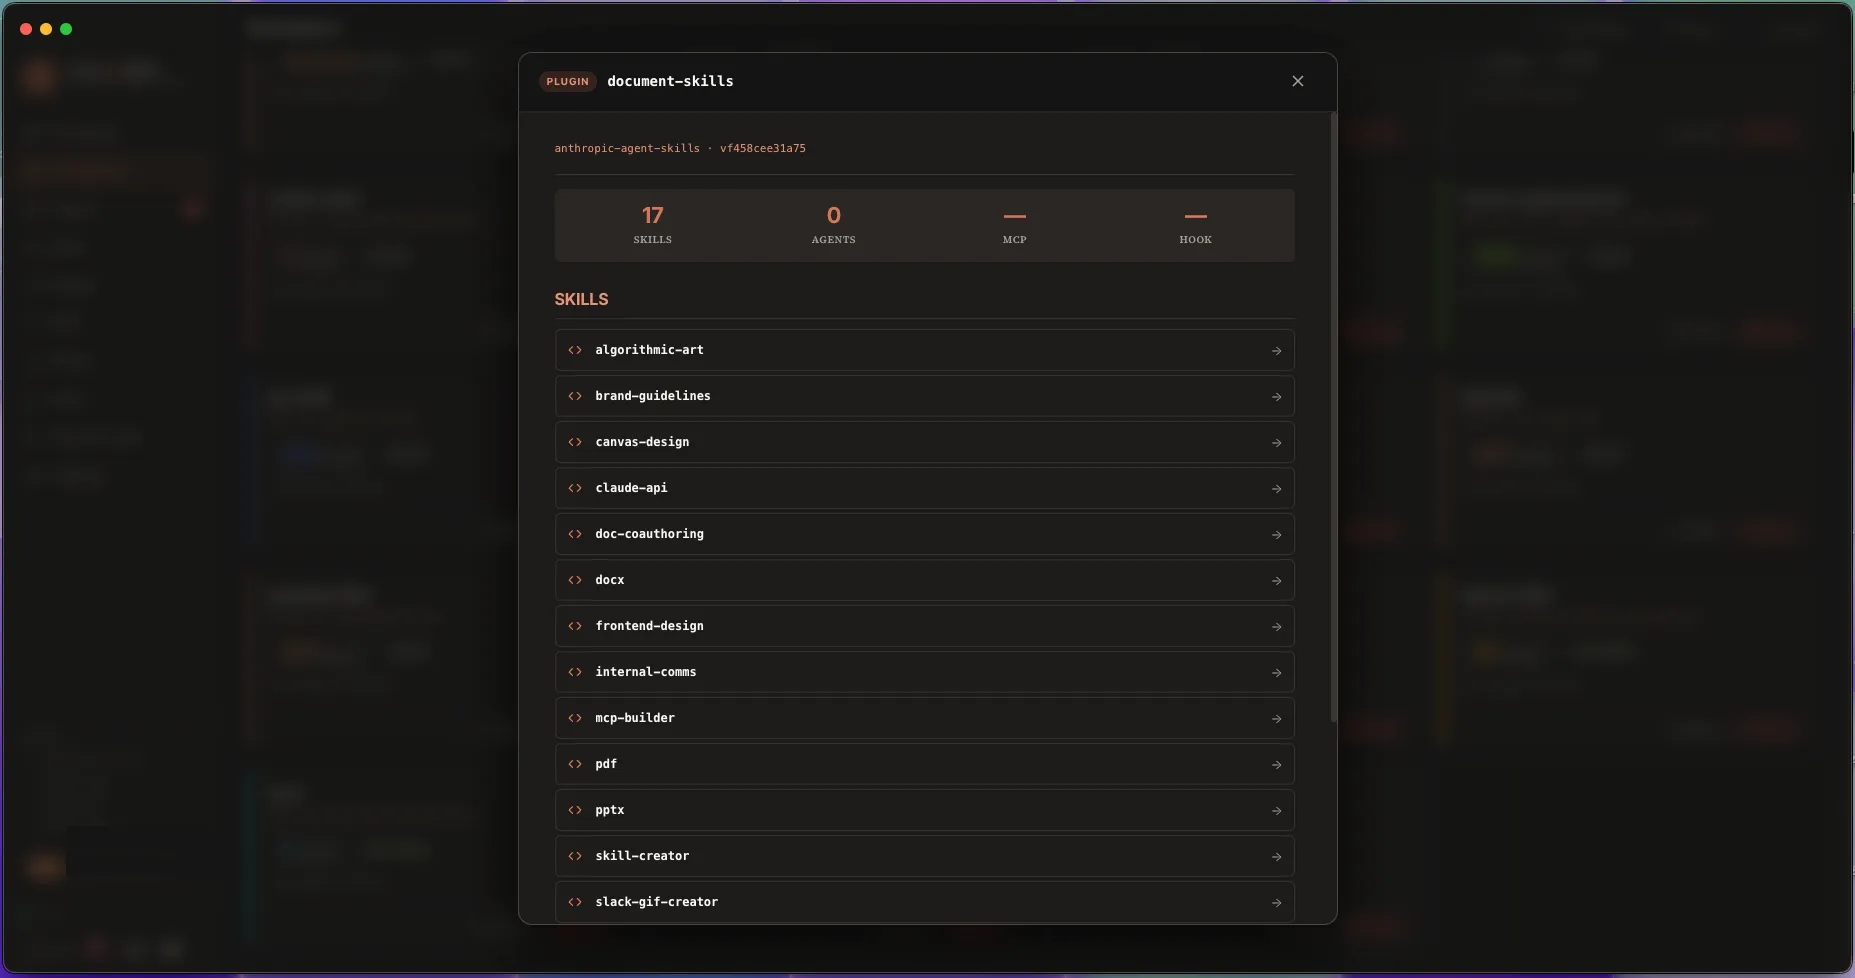This screenshot has height=978, width=1855.
Task: Click the Hook stat placeholder
Action: click(x=1195, y=227)
